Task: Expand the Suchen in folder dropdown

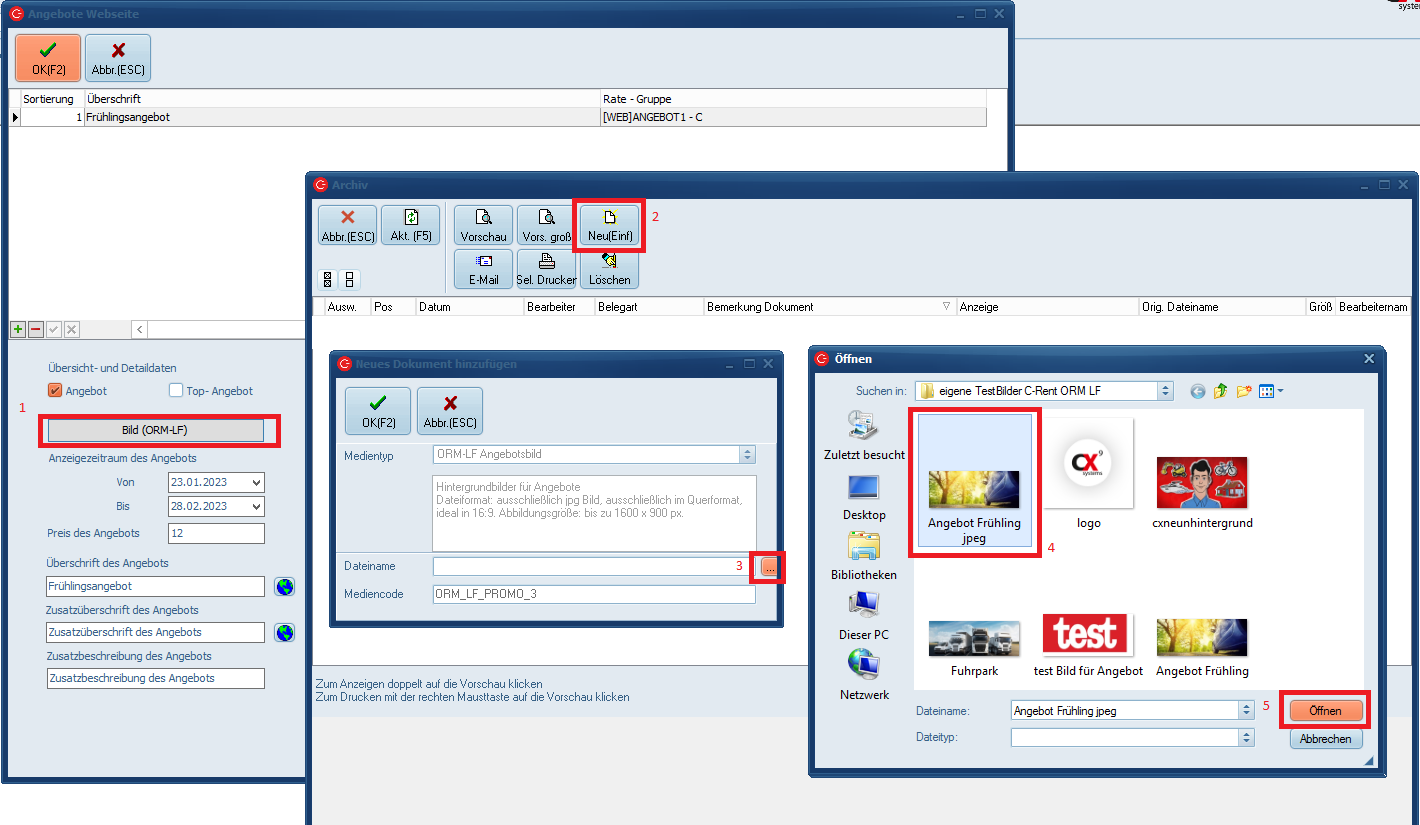Action: click(x=1165, y=391)
